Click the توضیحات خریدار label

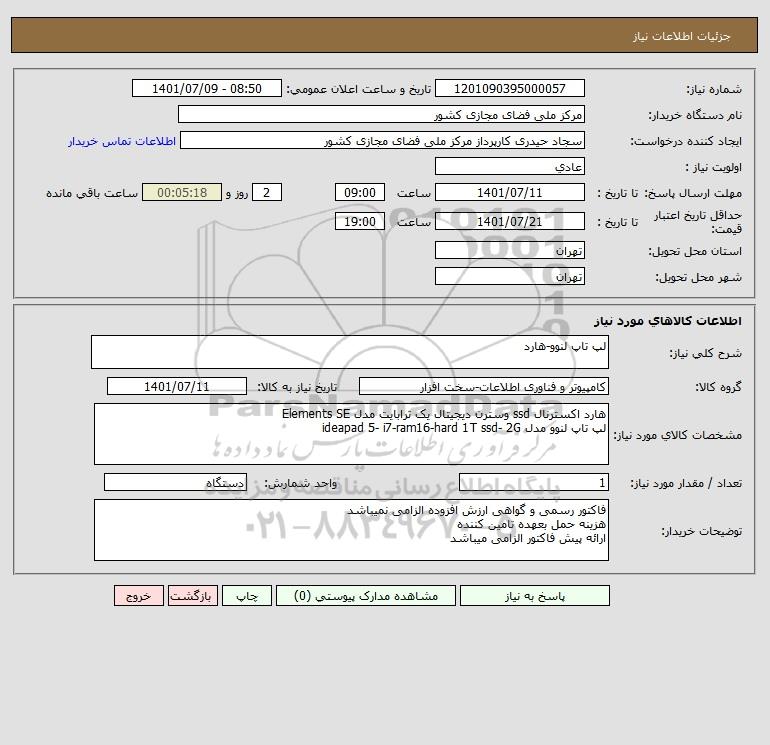click(x=701, y=531)
